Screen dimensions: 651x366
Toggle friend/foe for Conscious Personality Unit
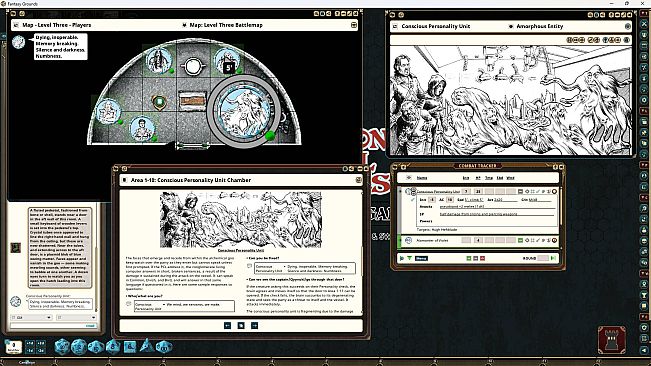point(520,191)
